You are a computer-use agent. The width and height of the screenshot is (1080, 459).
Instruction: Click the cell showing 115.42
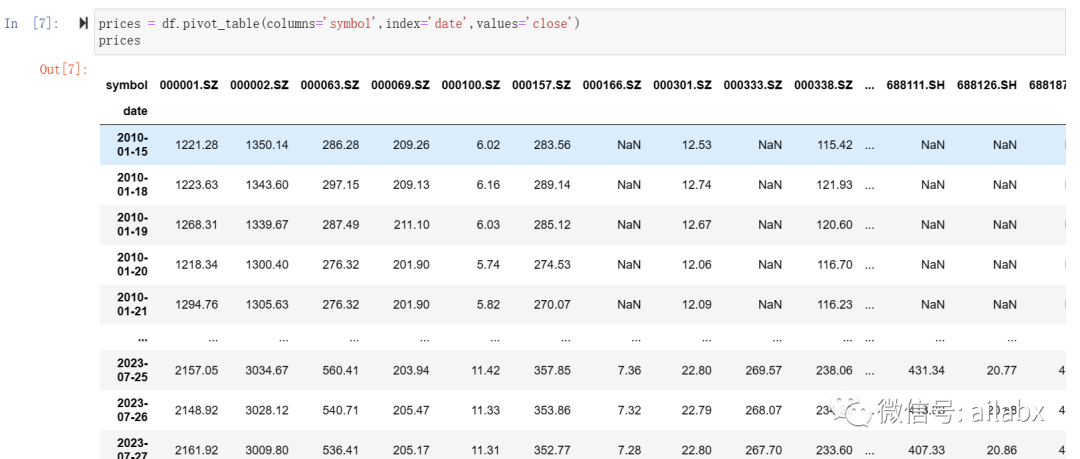click(835, 145)
